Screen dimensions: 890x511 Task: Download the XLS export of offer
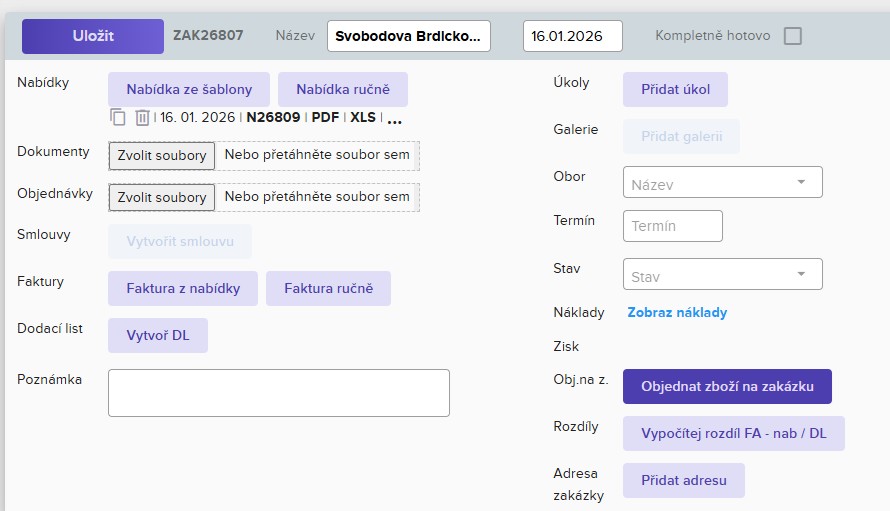(x=362, y=117)
